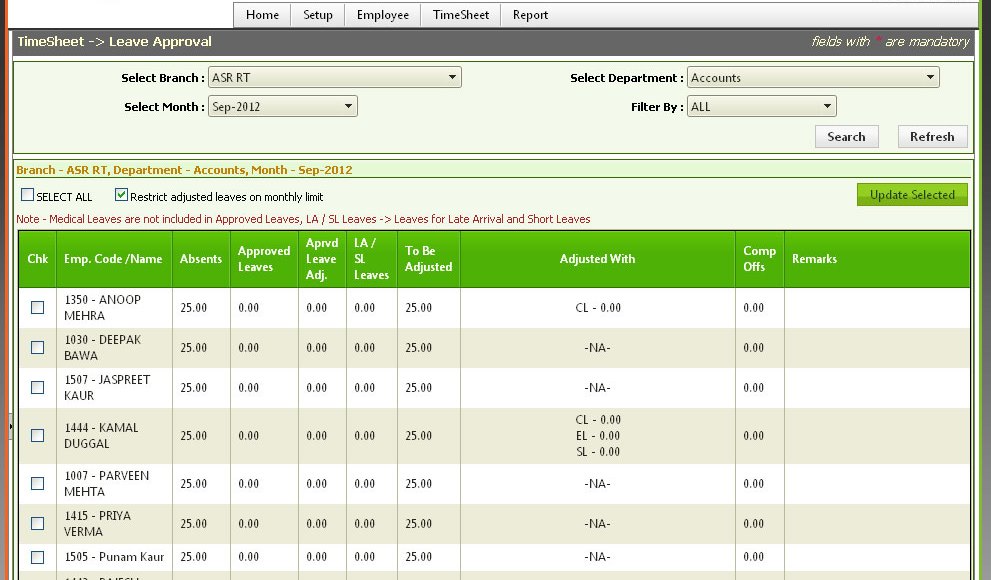991x580 pixels.
Task: Open the Employee menu
Action: point(382,15)
